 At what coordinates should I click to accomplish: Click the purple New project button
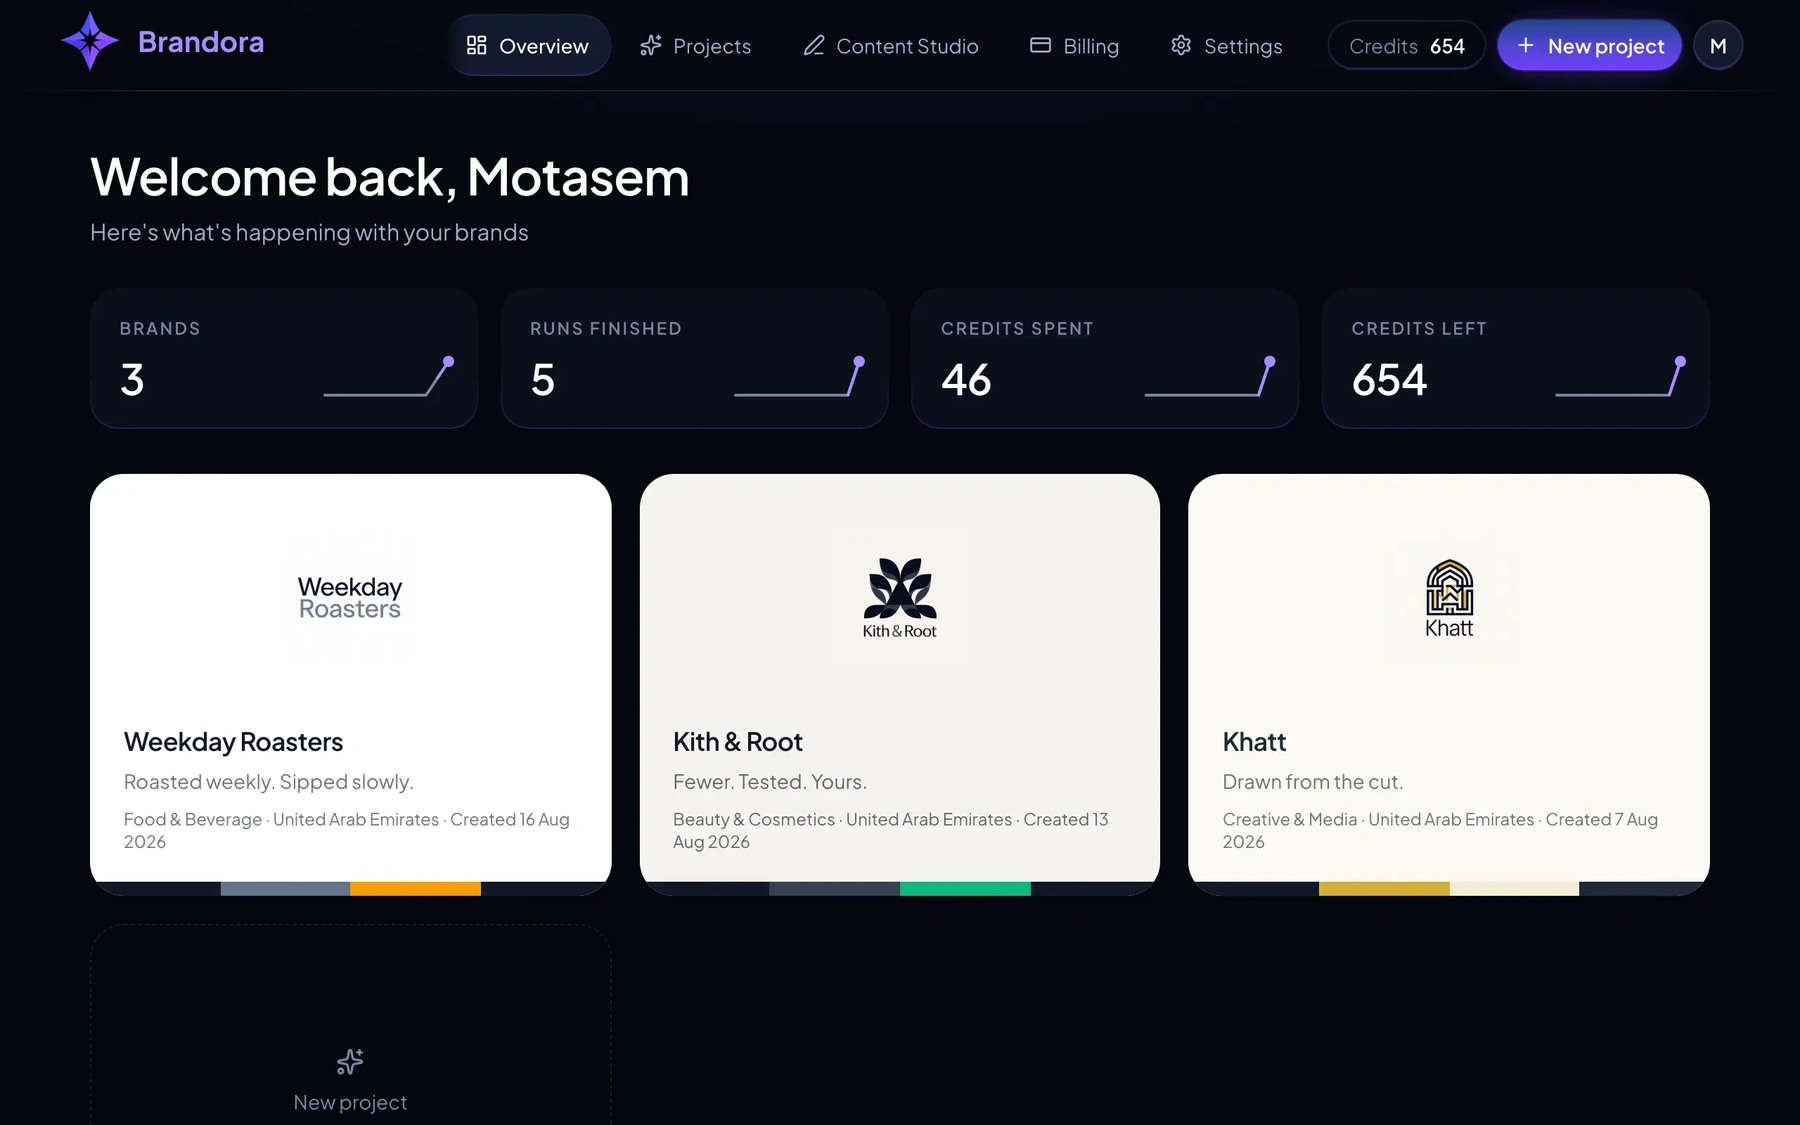1589,46
